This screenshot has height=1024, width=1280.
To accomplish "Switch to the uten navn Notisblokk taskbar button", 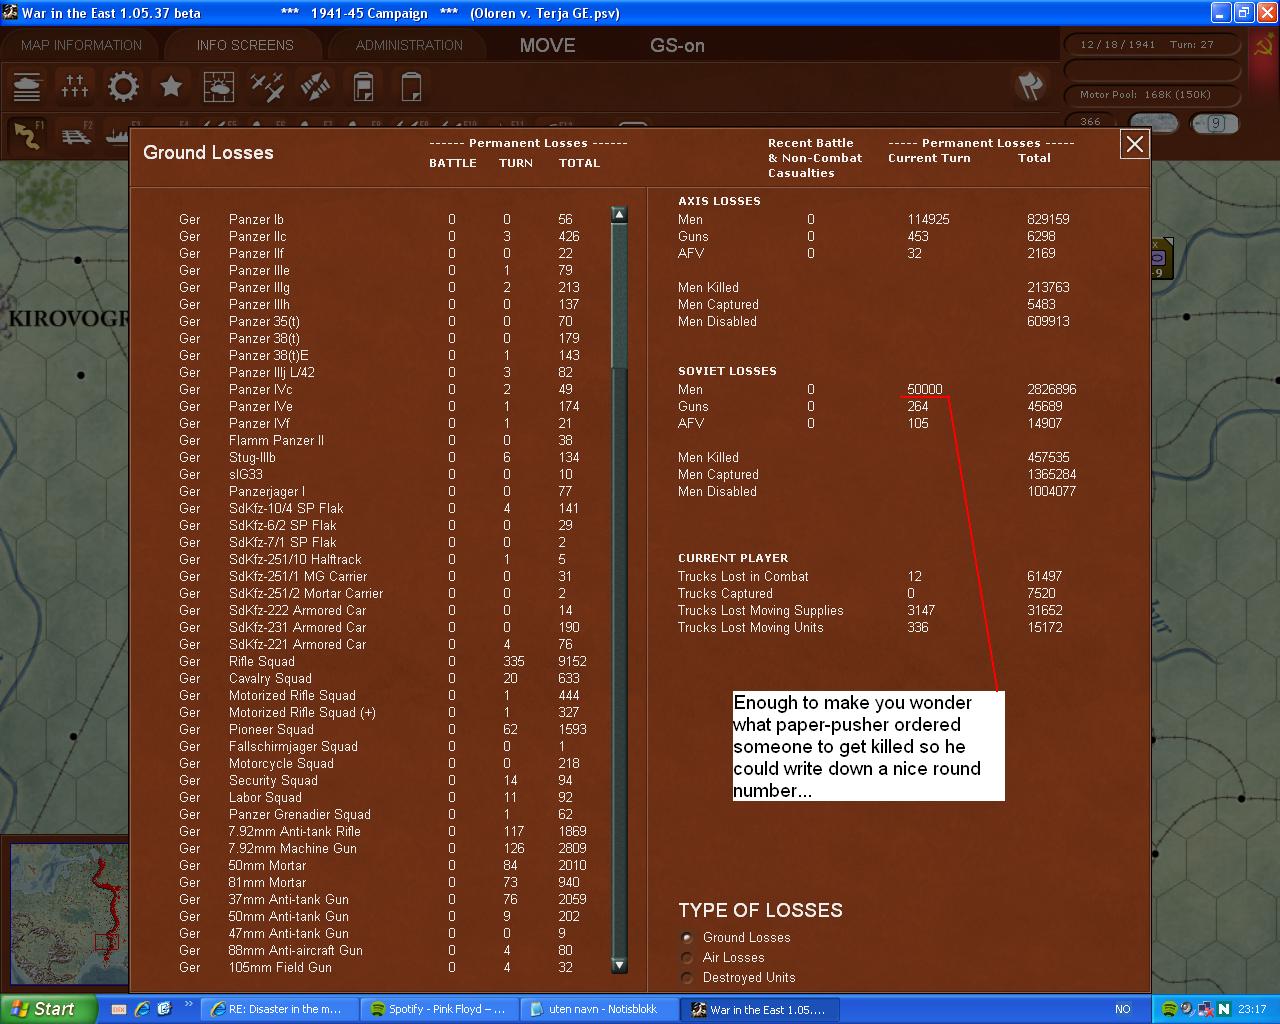I will pyautogui.click(x=601, y=1009).
